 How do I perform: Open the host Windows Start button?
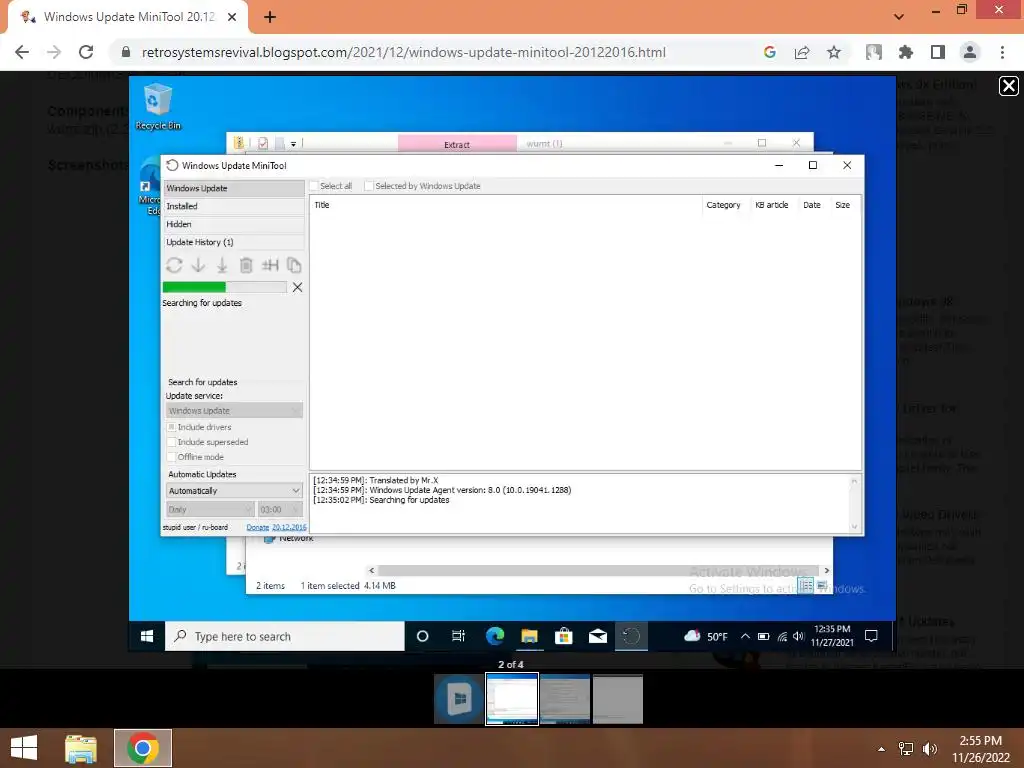click(24, 748)
